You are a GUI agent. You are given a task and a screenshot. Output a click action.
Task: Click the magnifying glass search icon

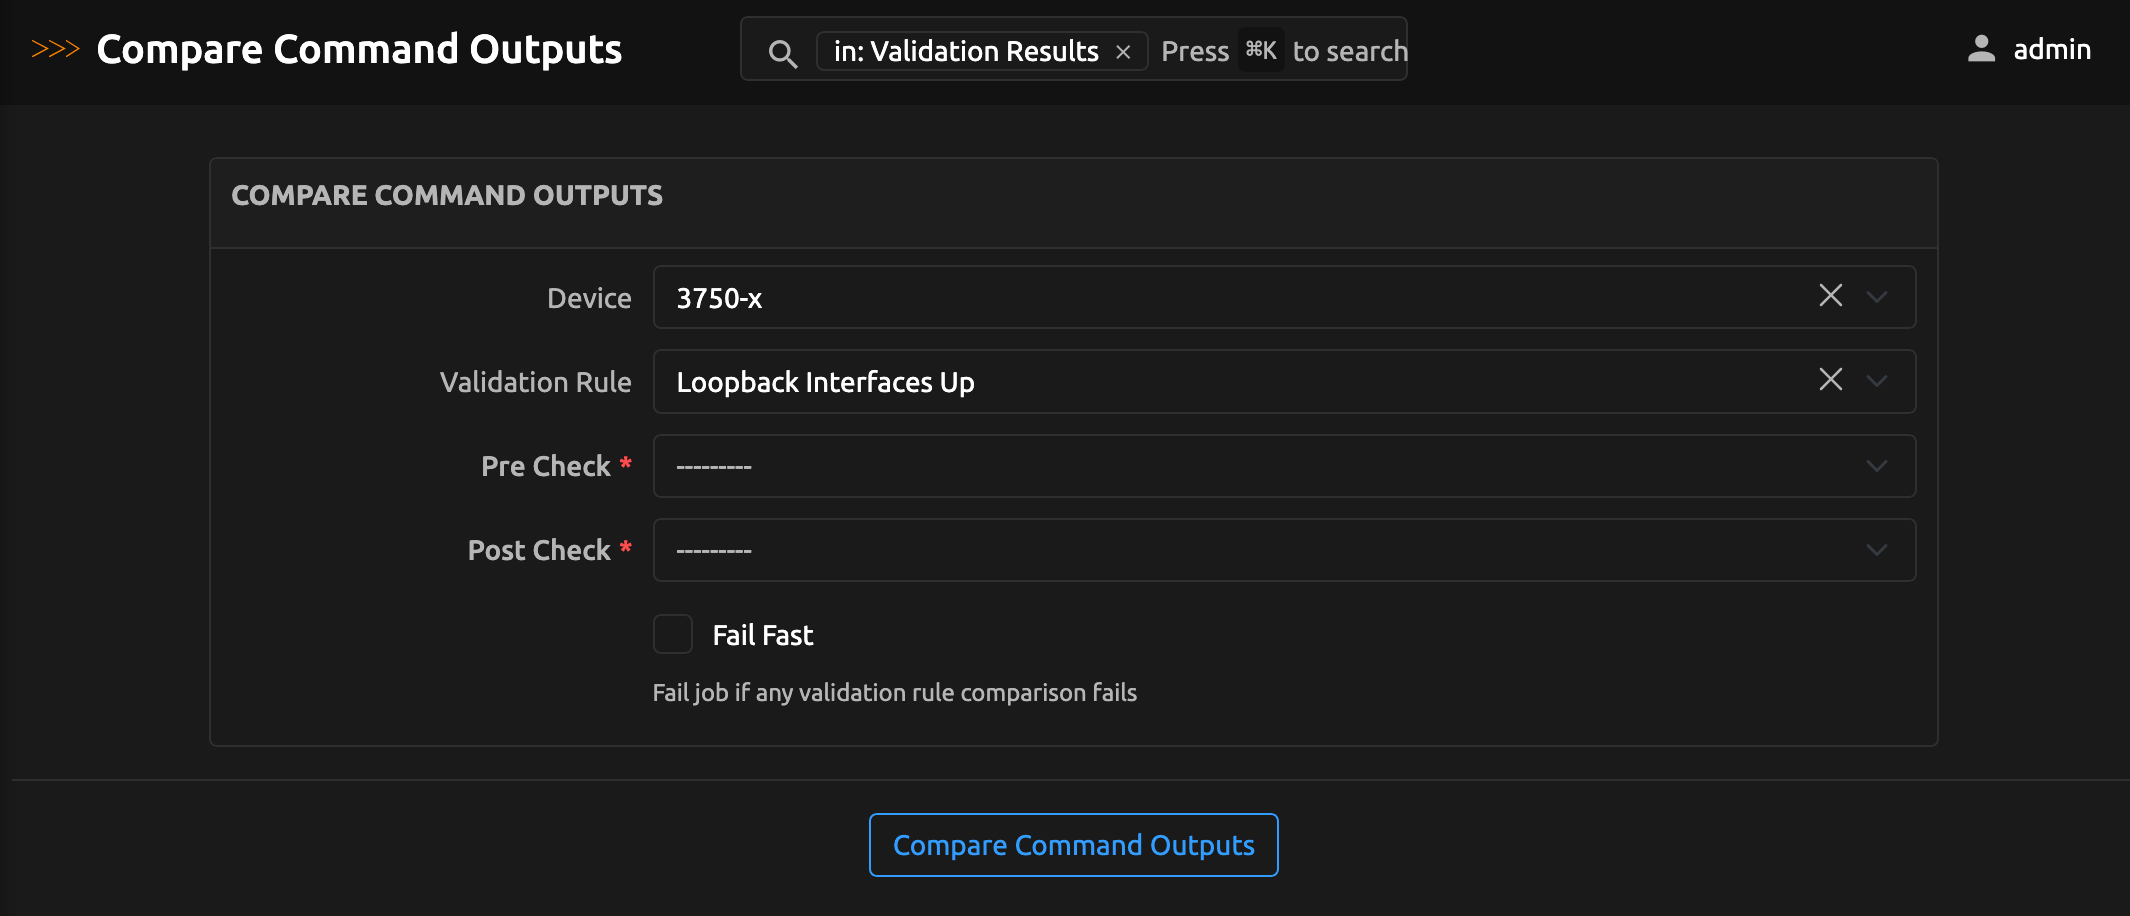tap(782, 53)
